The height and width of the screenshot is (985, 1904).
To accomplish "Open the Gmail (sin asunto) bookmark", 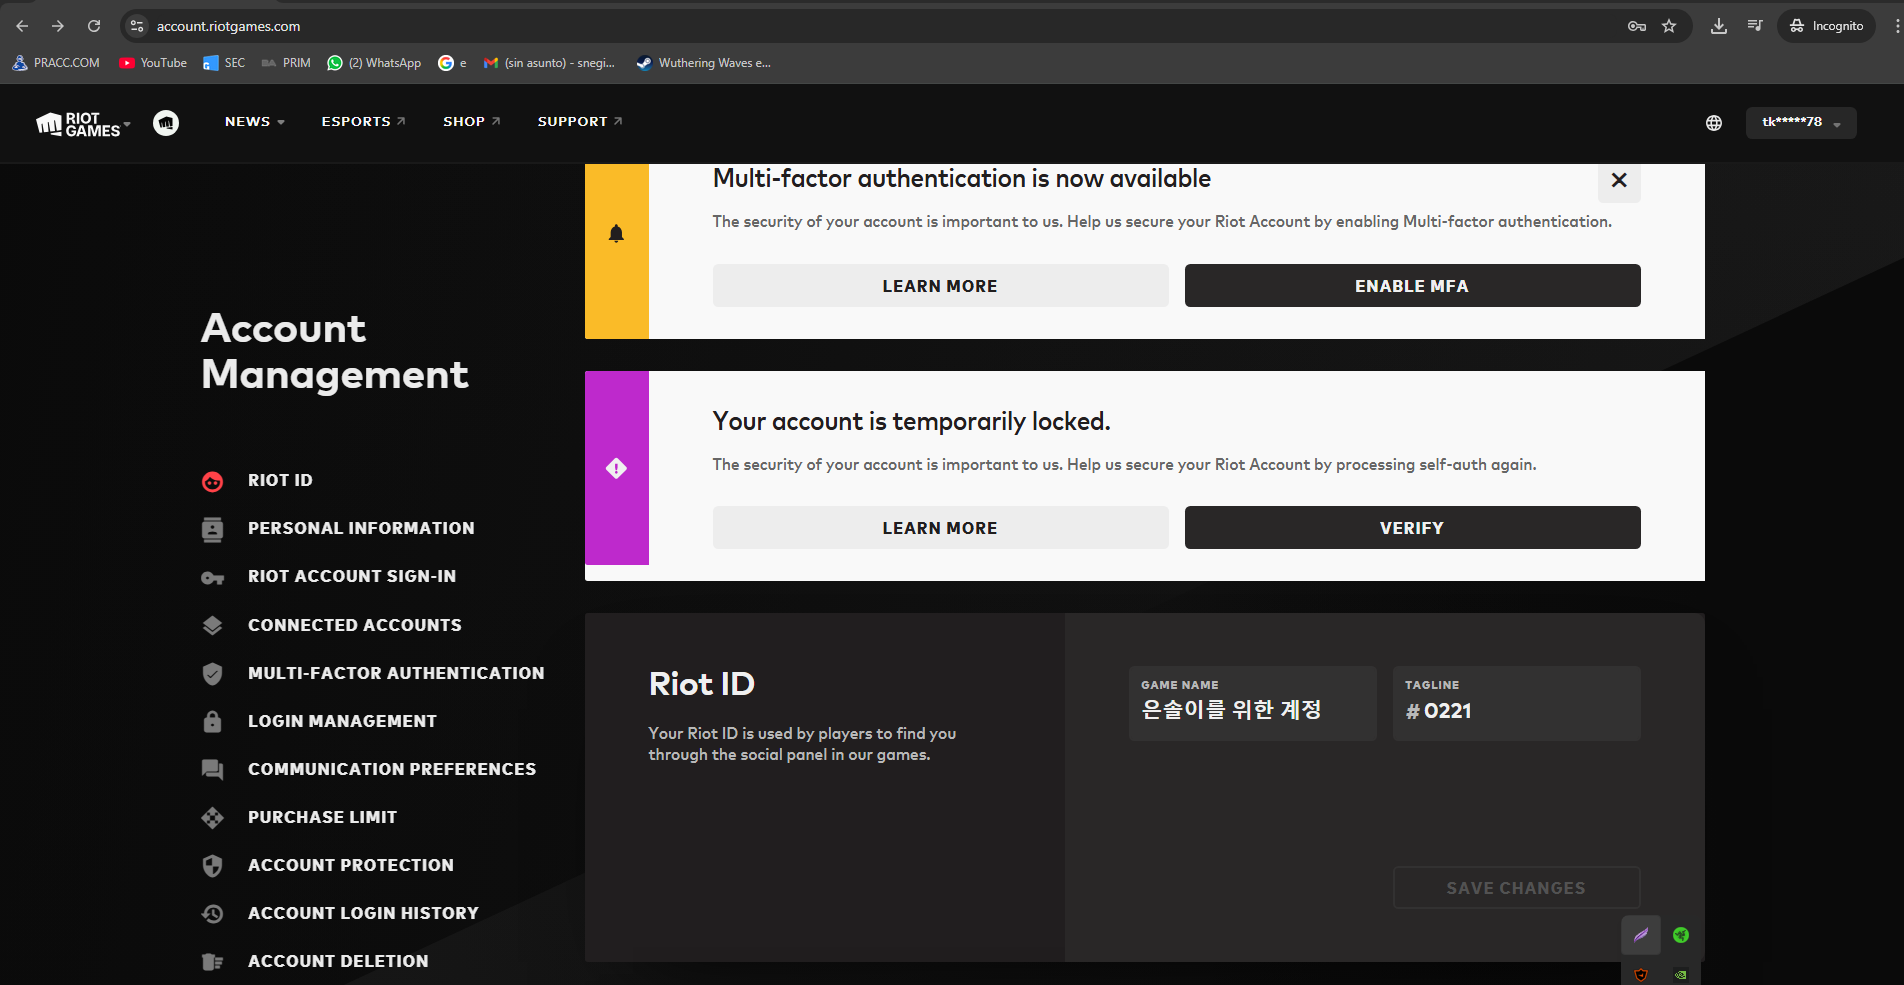I will coord(549,63).
